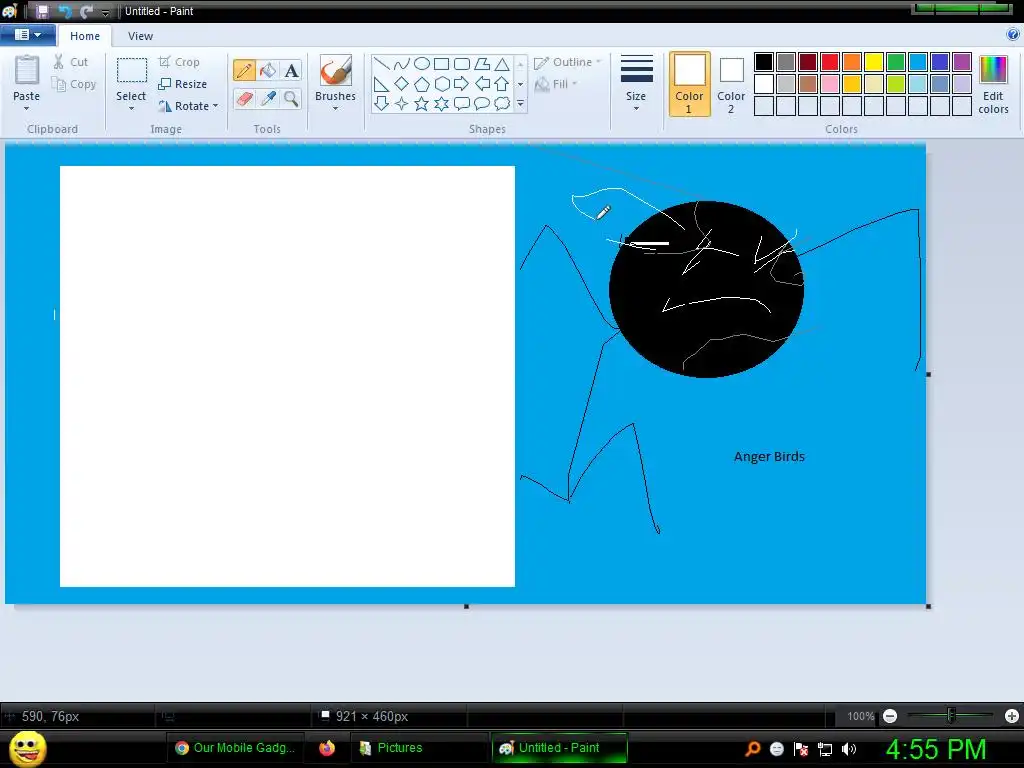Choose the Polygon shape
The width and height of the screenshot is (1024, 768).
point(482,63)
